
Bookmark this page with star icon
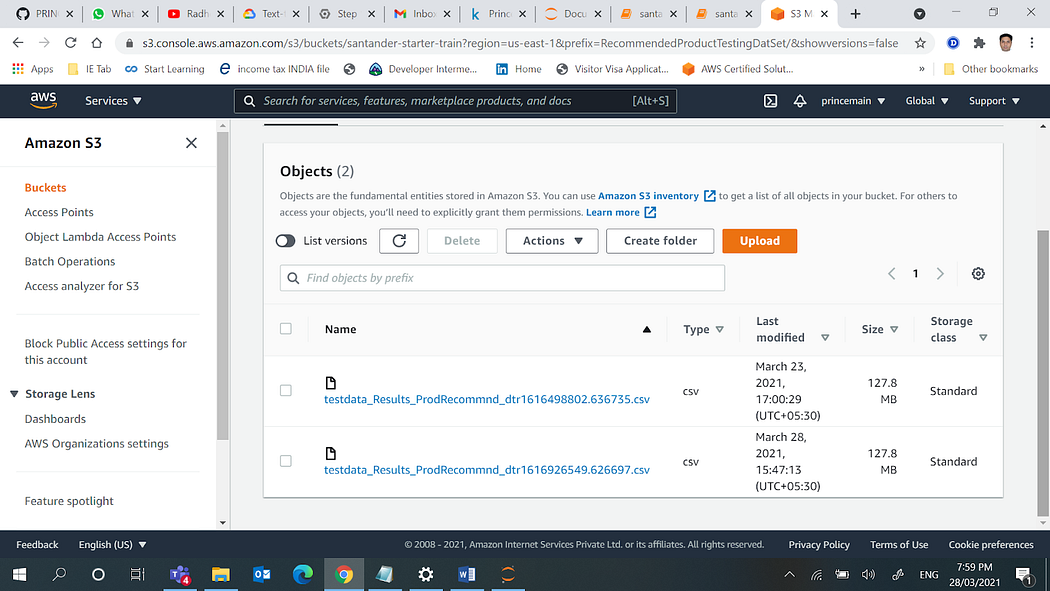point(920,43)
